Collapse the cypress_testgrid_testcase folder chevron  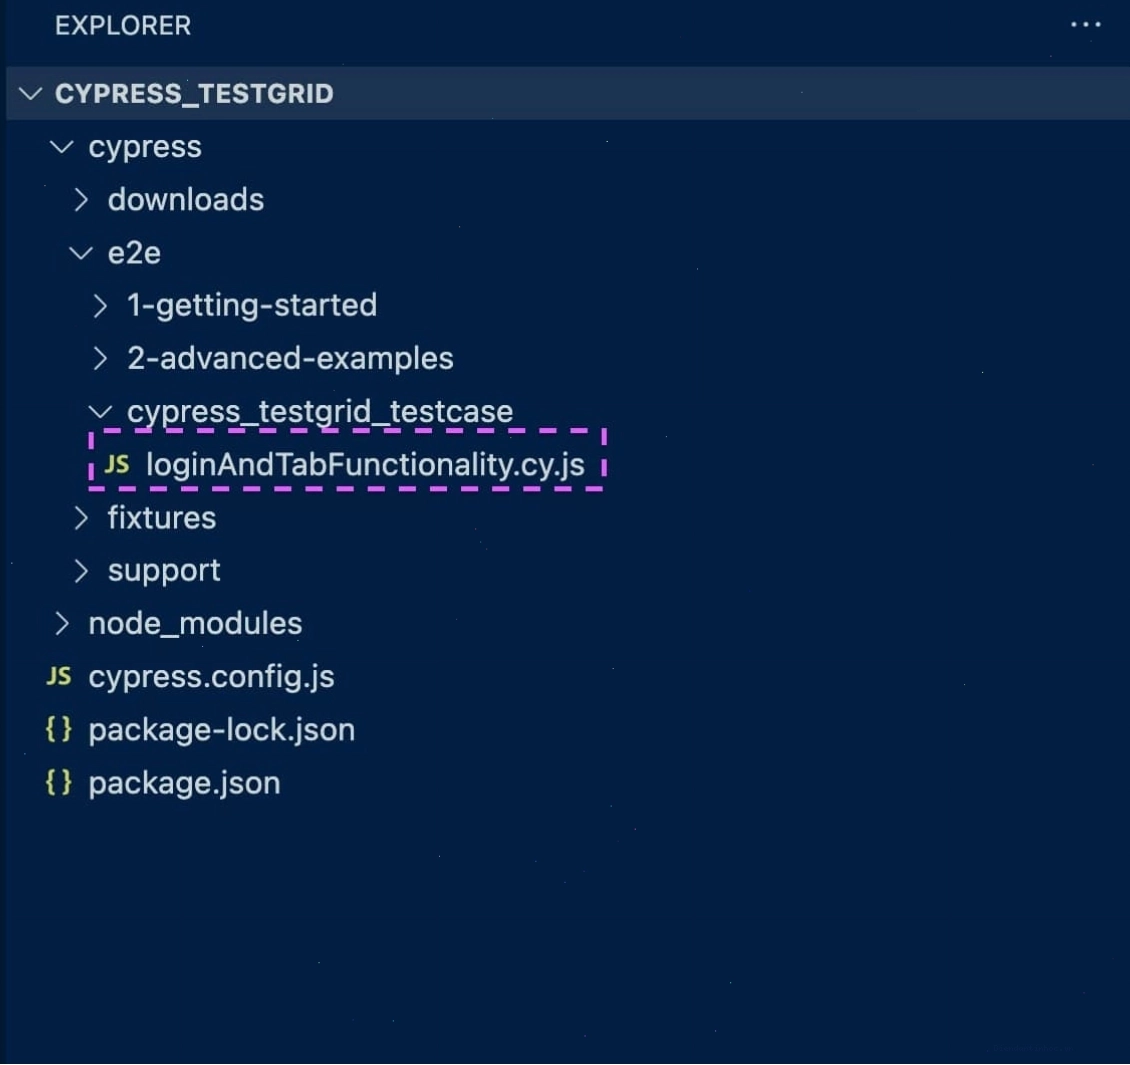[100, 411]
